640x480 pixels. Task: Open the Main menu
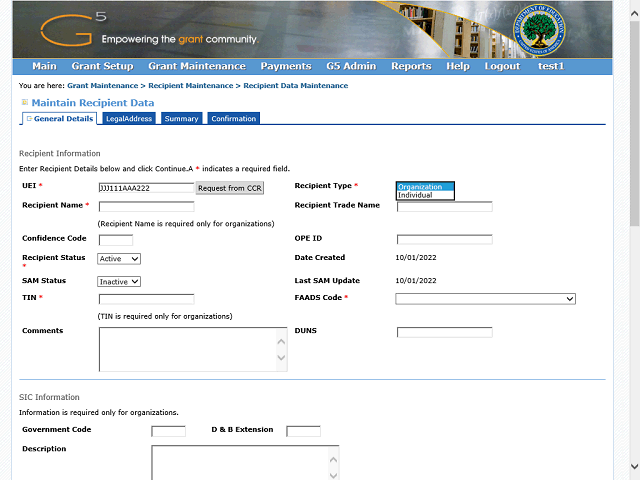[44, 66]
